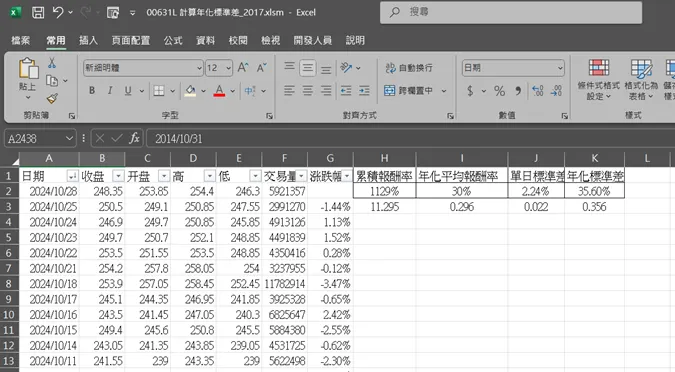Click the decrease indent icon
The image size is (675, 372).
pos(346,90)
